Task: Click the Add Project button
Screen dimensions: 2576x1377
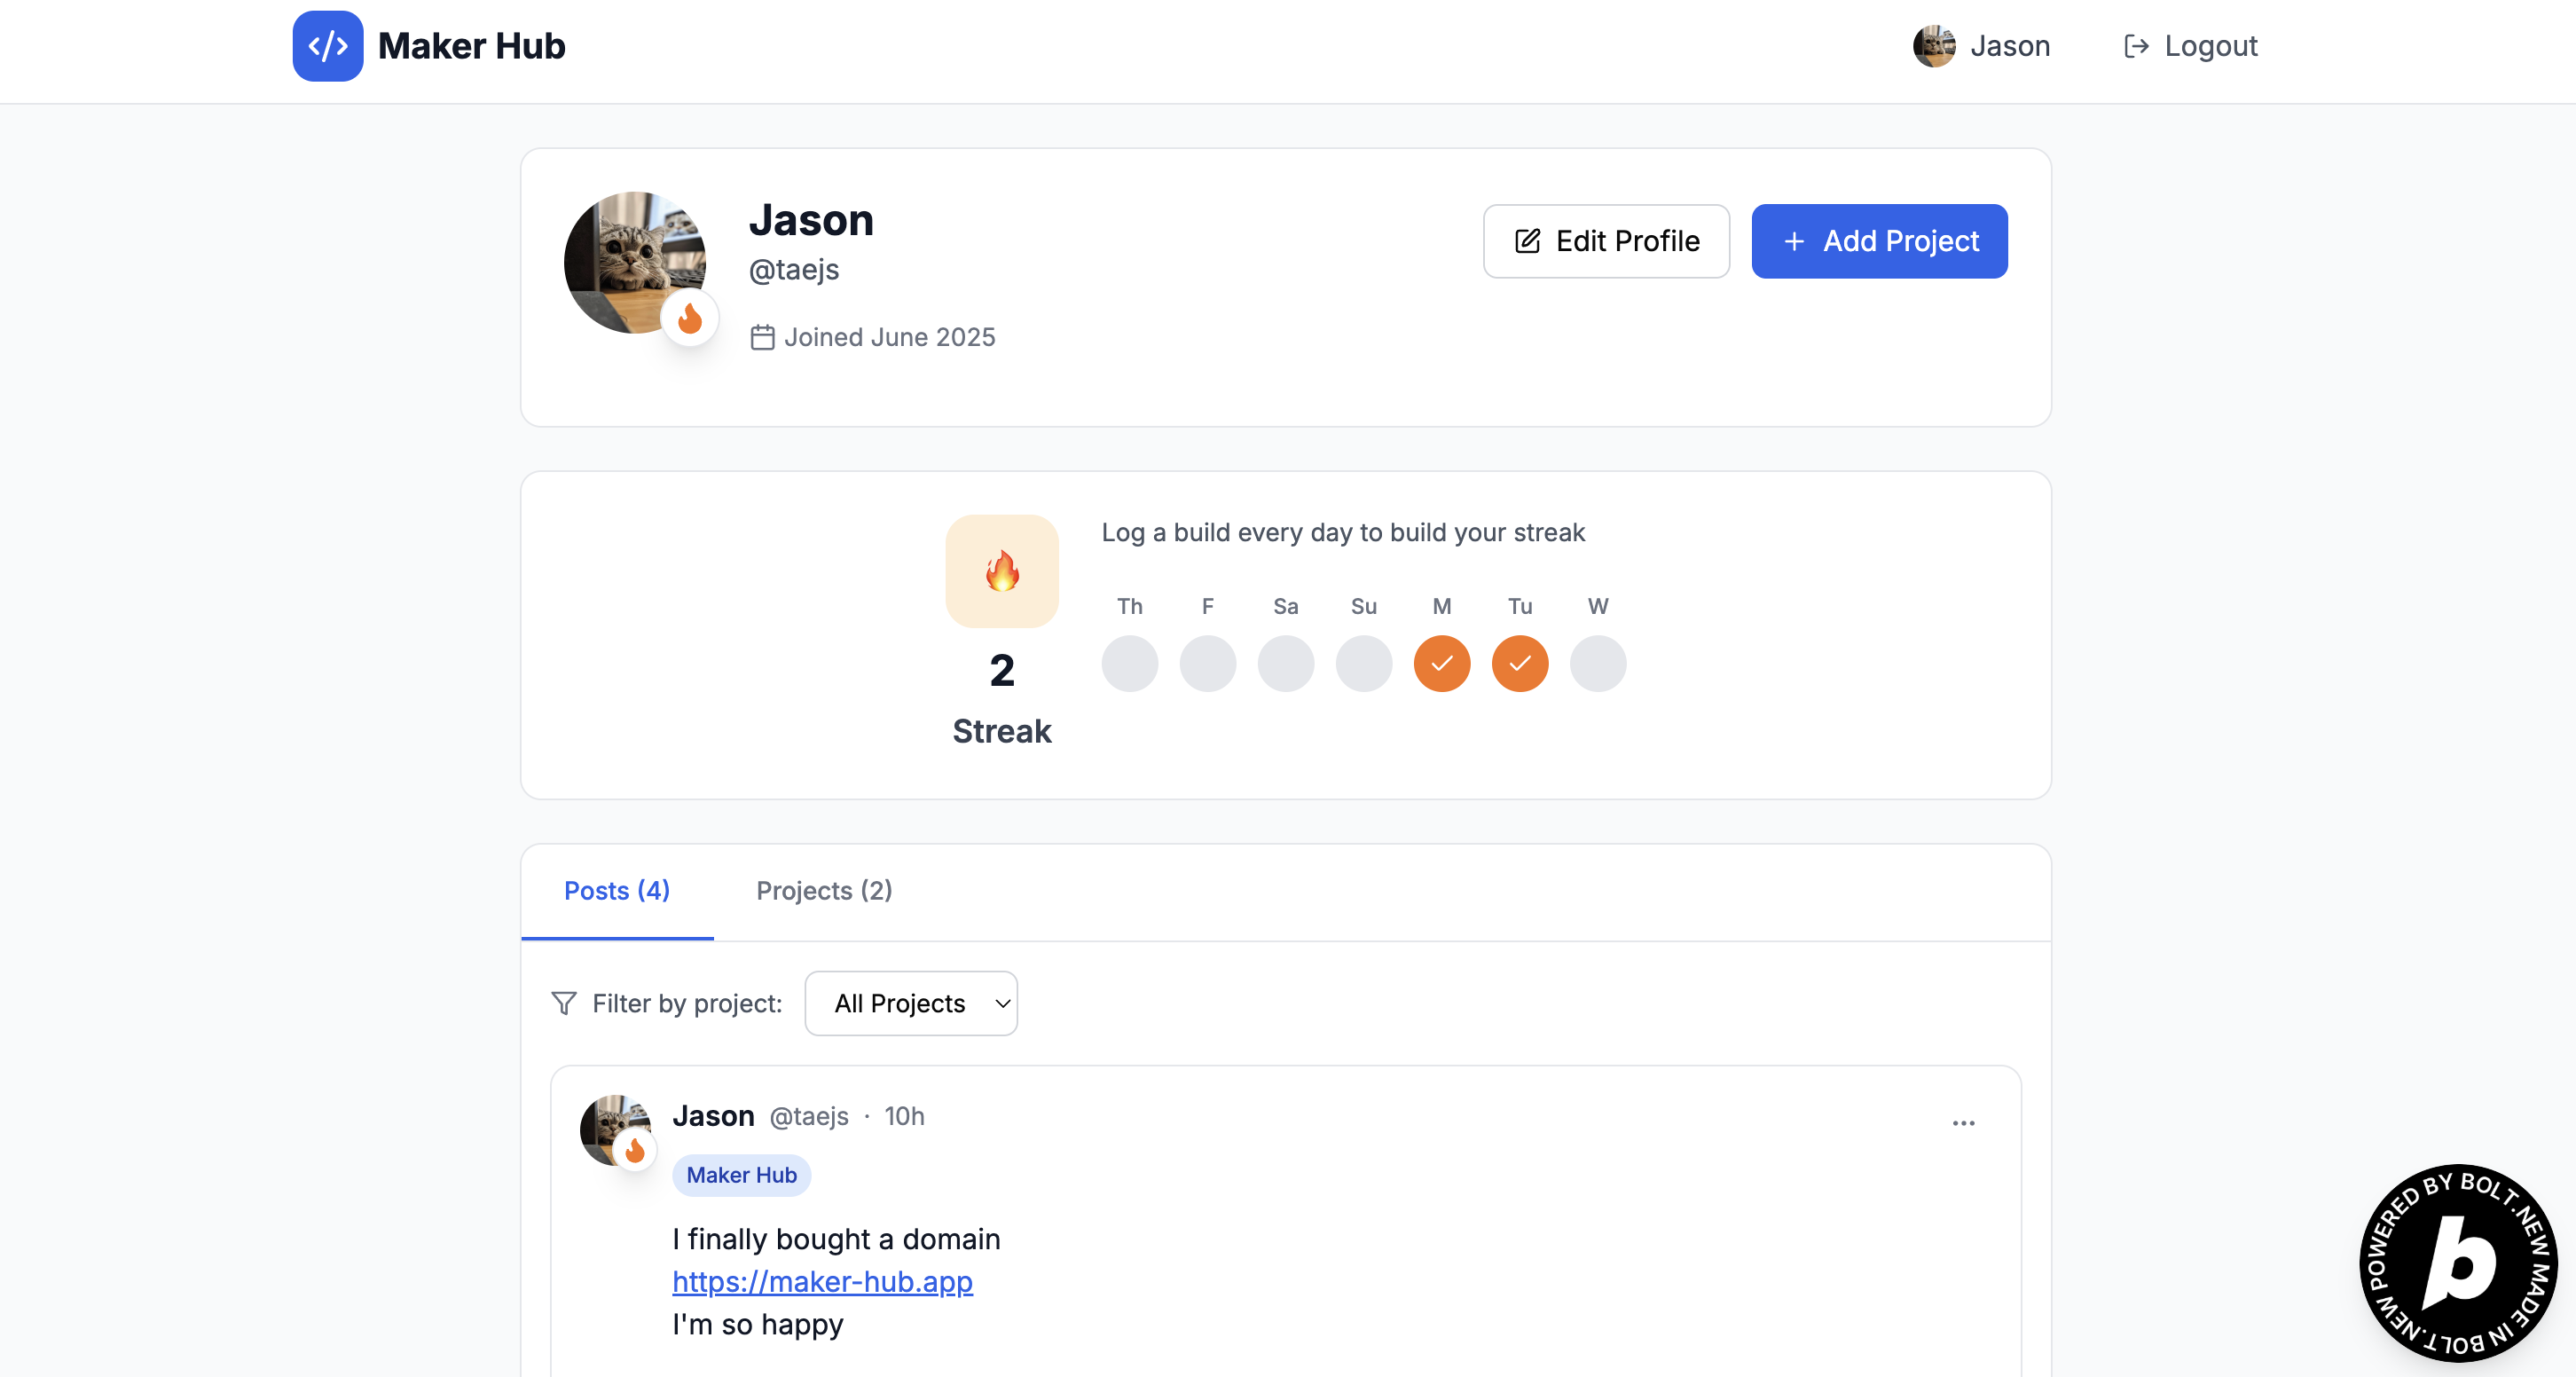Action: (x=1878, y=241)
